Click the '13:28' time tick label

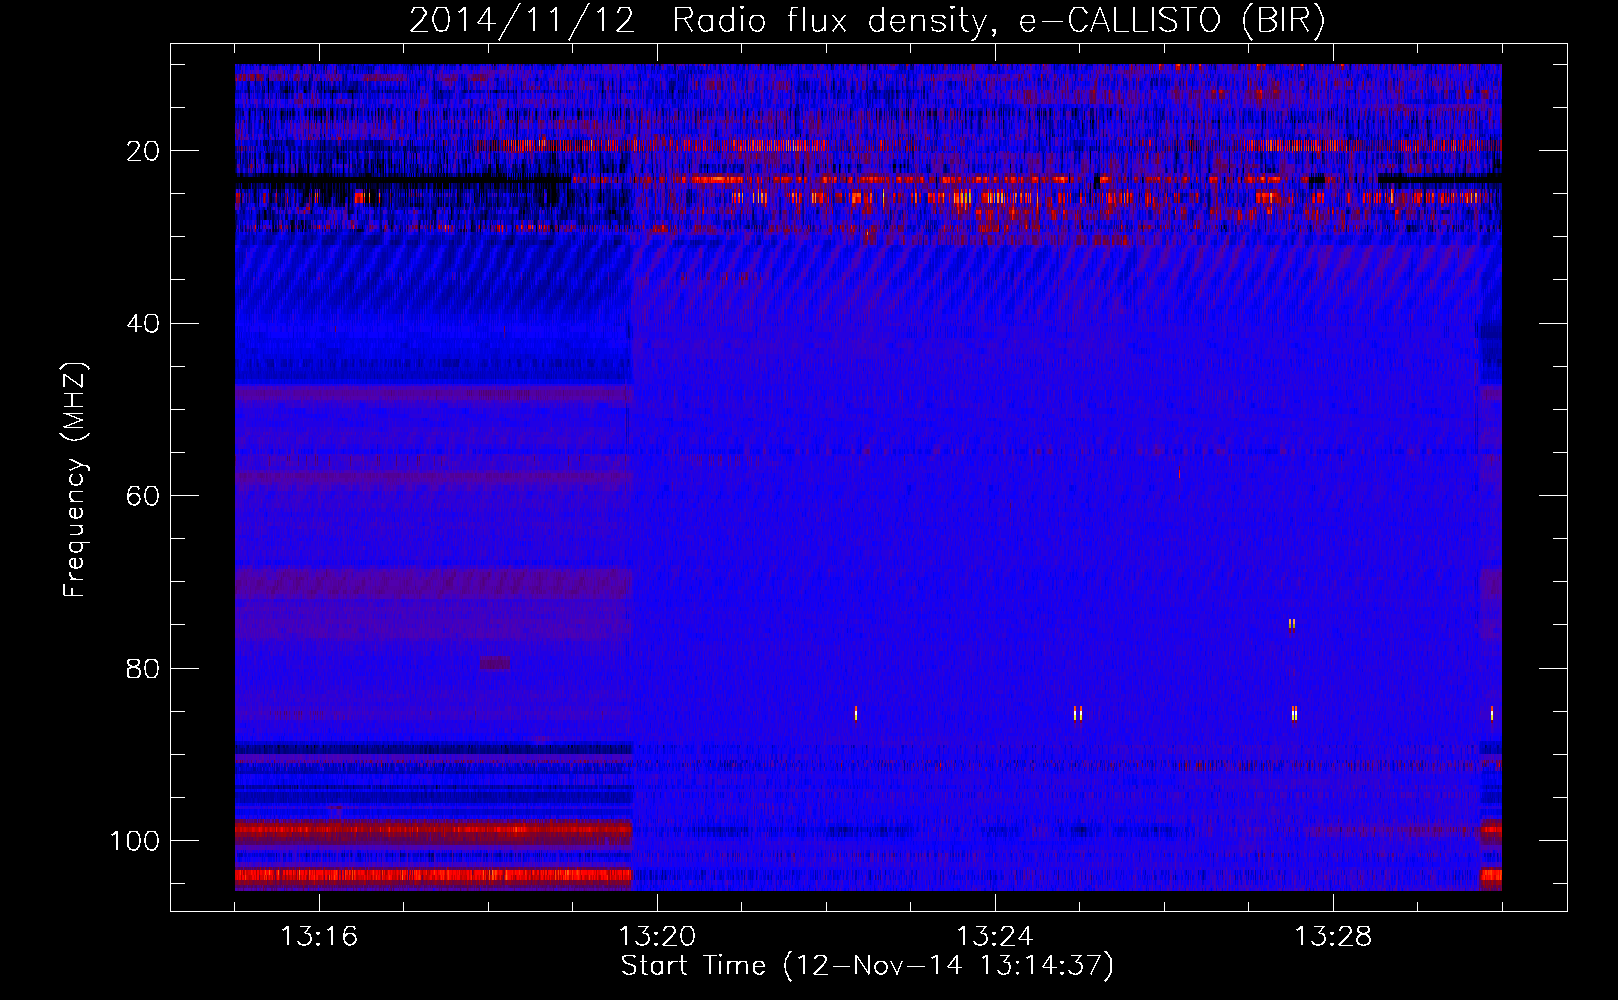click(x=1333, y=937)
